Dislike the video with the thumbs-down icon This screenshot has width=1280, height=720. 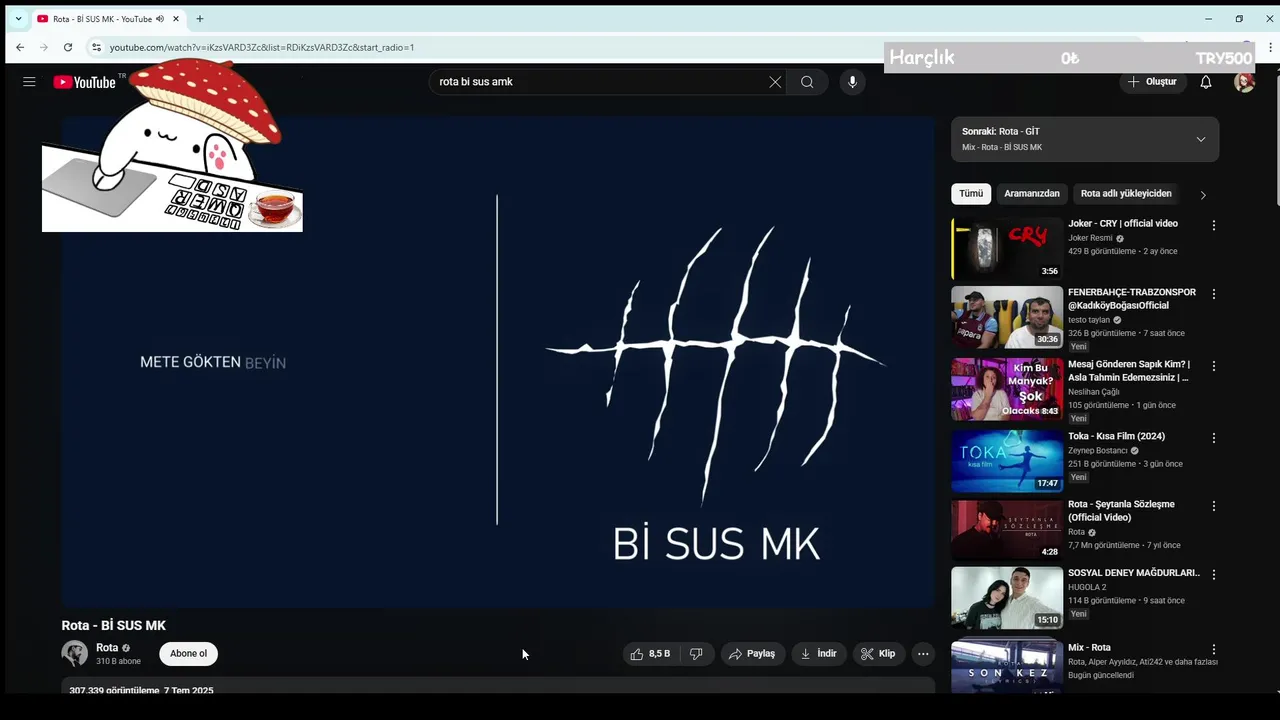point(696,654)
